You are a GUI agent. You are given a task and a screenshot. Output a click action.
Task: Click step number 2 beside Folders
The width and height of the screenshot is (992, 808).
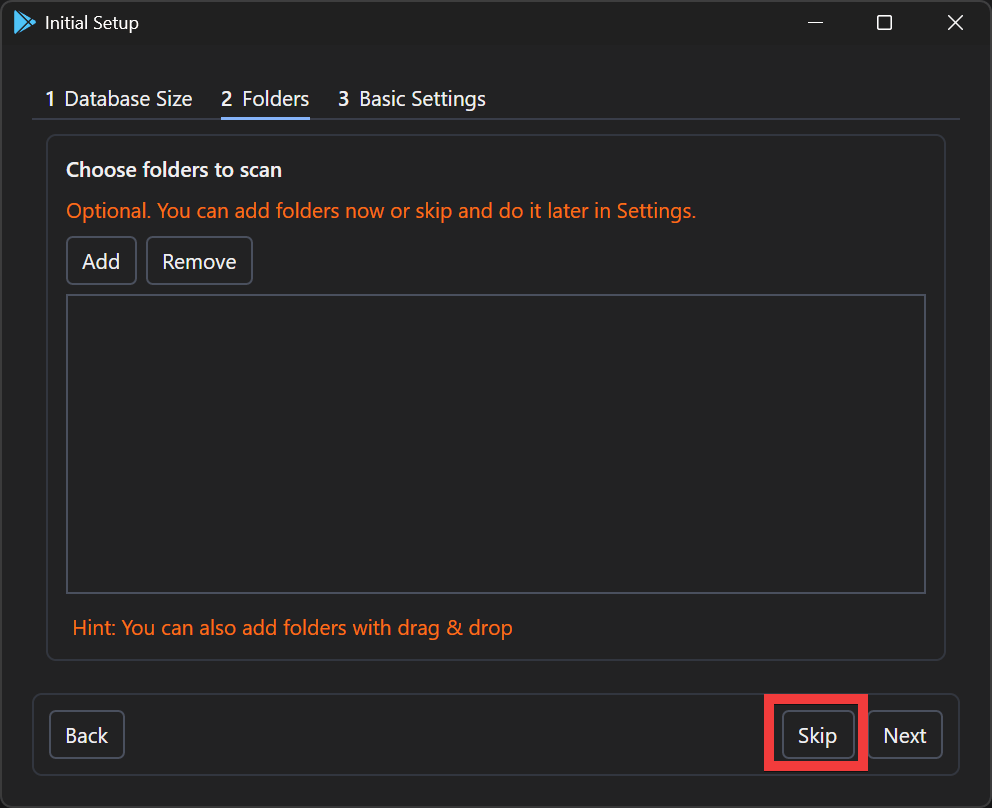(227, 99)
